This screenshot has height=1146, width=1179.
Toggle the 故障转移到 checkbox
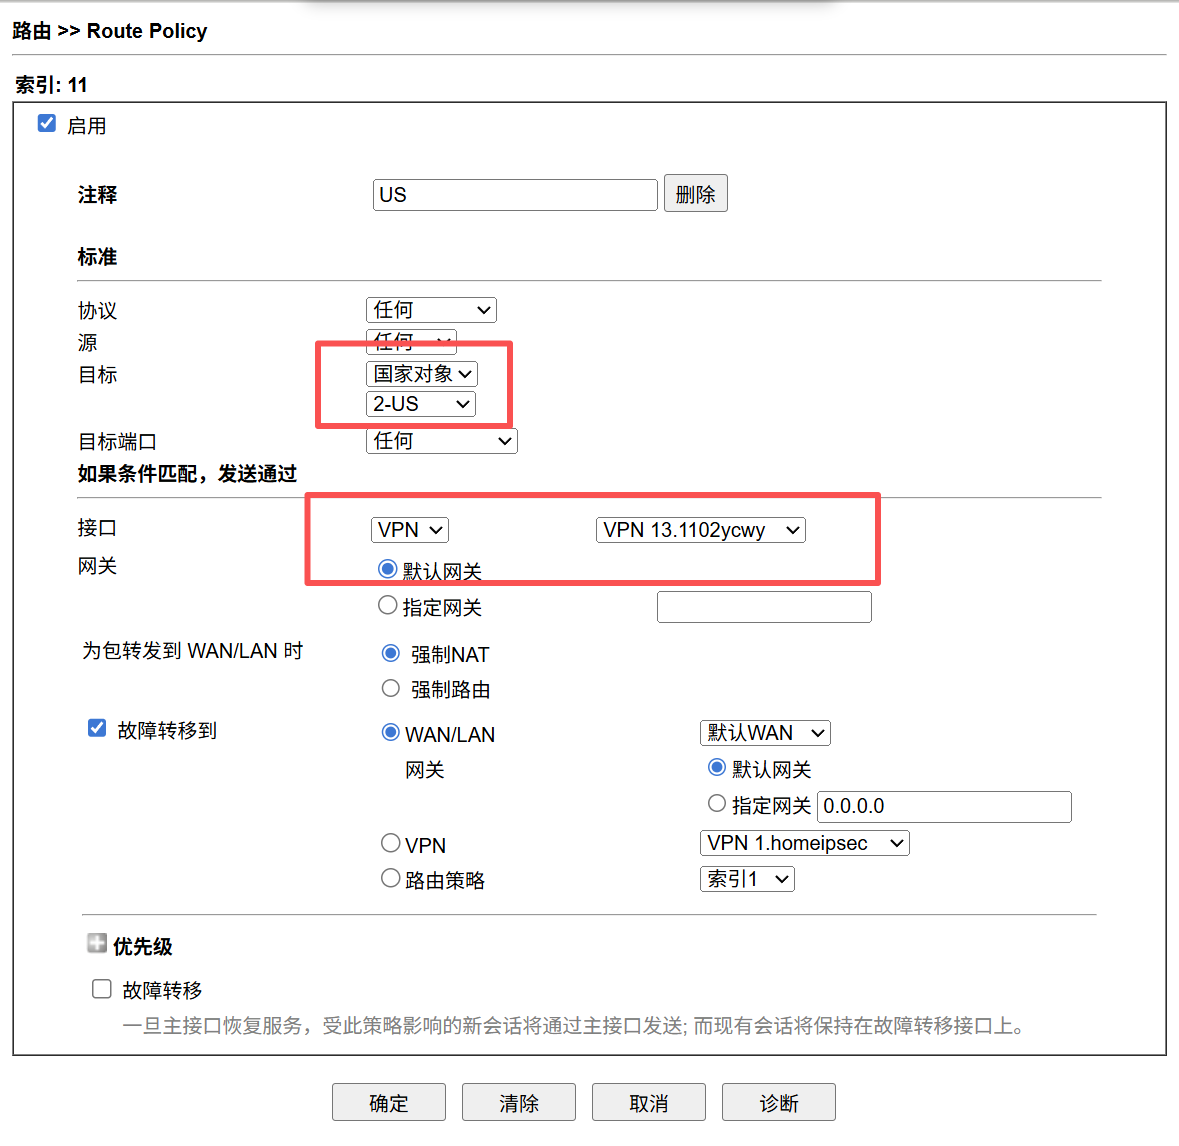coord(97,728)
